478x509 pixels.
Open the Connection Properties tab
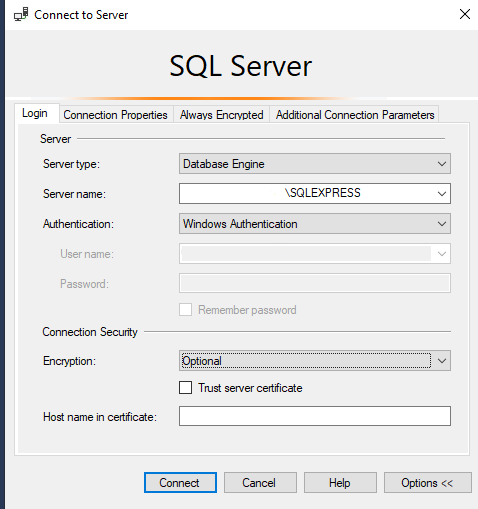coord(115,115)
